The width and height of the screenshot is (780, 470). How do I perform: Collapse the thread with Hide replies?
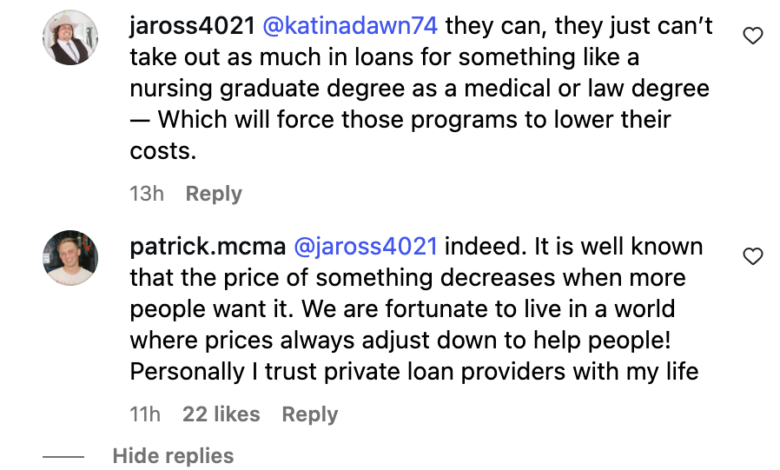click(173, 456)
